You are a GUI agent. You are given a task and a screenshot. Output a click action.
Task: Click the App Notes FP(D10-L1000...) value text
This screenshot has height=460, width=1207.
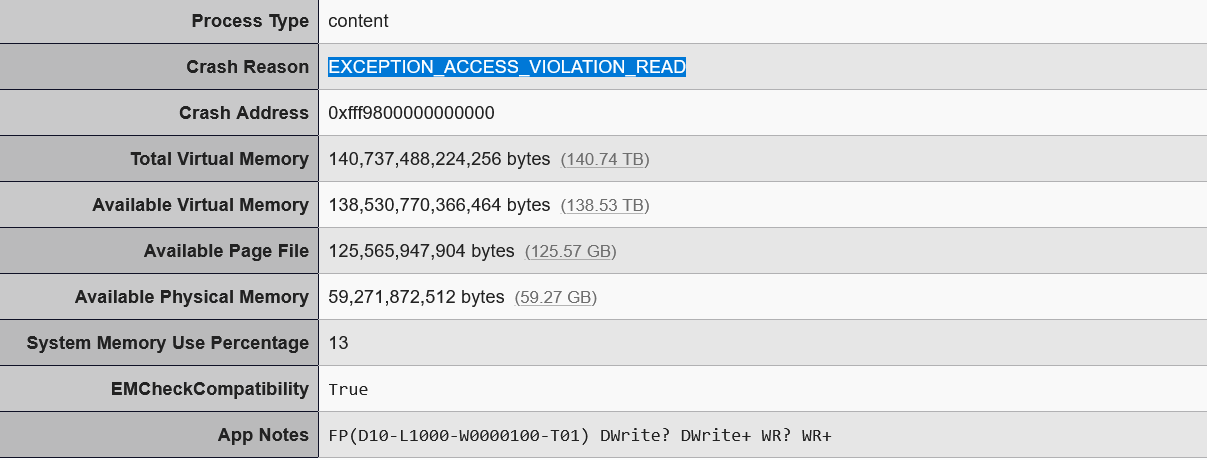pyautogui.click(x=580, y=436)
